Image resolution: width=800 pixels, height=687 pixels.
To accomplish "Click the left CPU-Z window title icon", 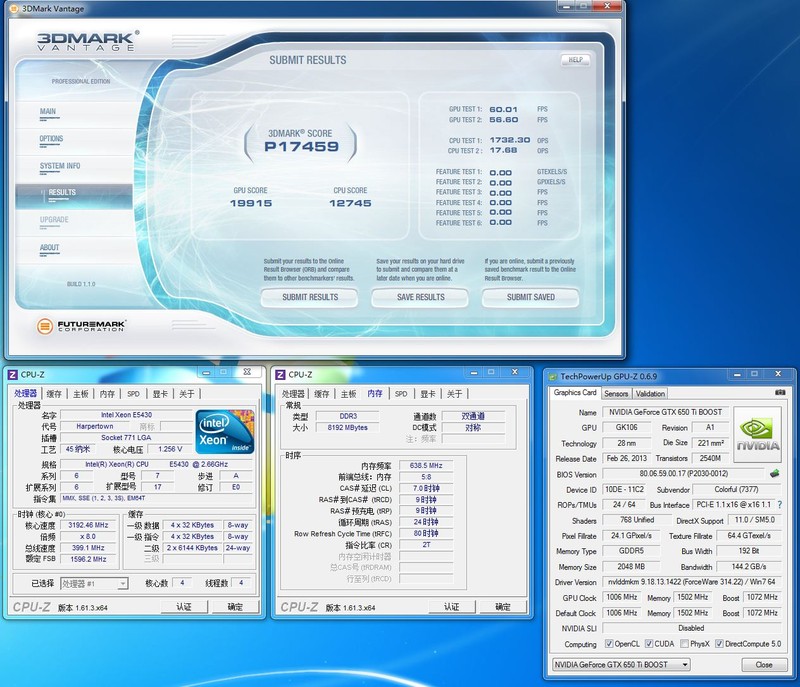I will (13, 375).
